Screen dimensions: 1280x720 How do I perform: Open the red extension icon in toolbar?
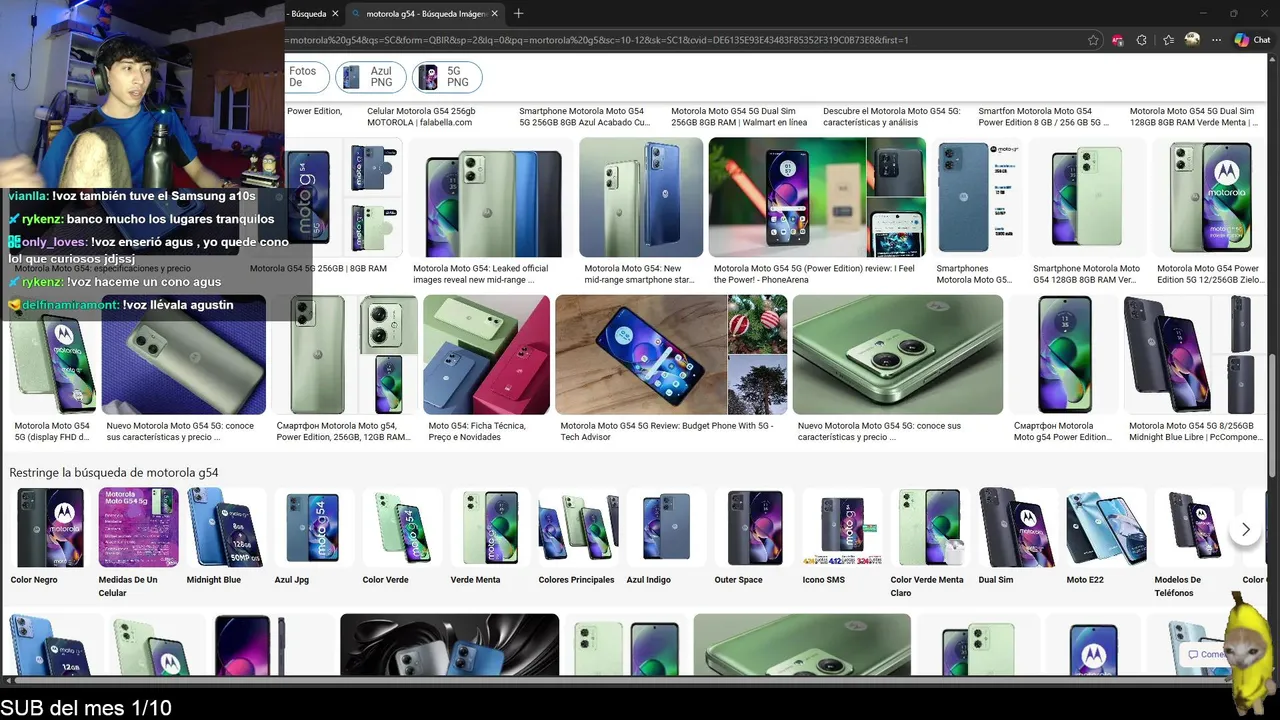coord(1118,40)
